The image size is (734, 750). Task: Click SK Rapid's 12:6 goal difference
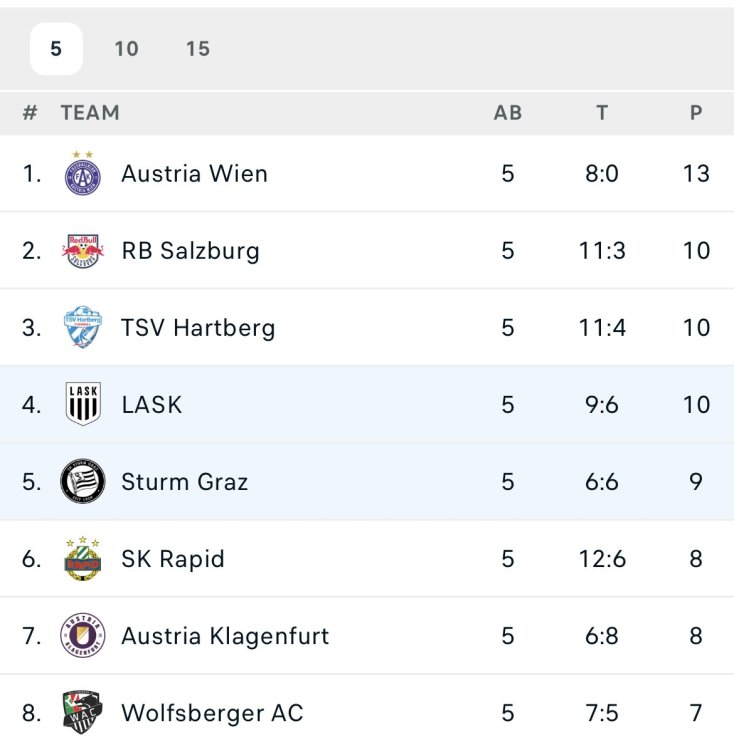coord(602,559)
